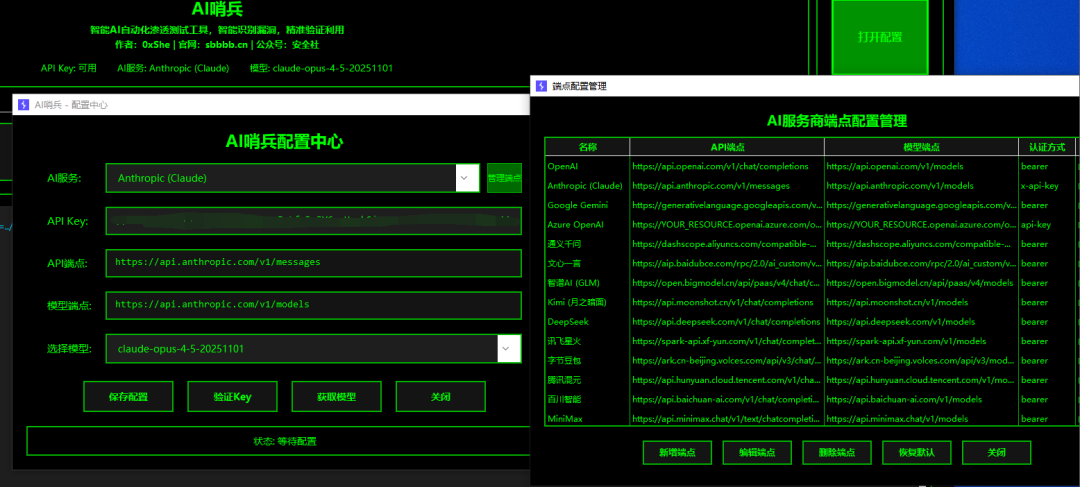Focus the API Key input field
Screen dimensions: 1080x487
(x=313, y=221)
